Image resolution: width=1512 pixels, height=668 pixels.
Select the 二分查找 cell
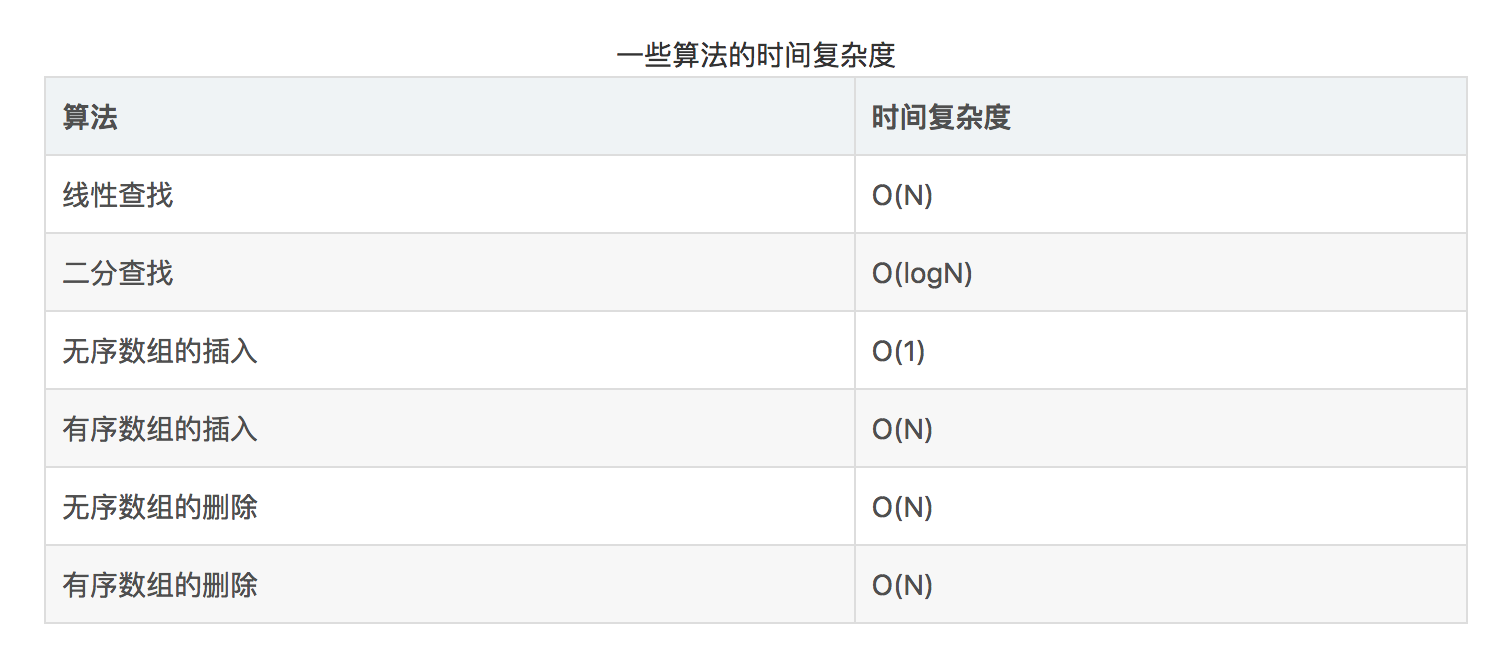pyautogui.click(x=118, y=273)
